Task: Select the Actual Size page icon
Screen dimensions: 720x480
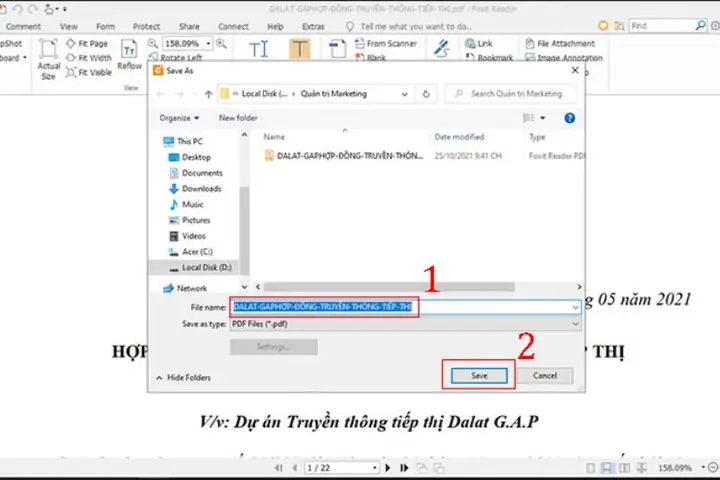Action: pyautogui.click(x=48, y=49)
